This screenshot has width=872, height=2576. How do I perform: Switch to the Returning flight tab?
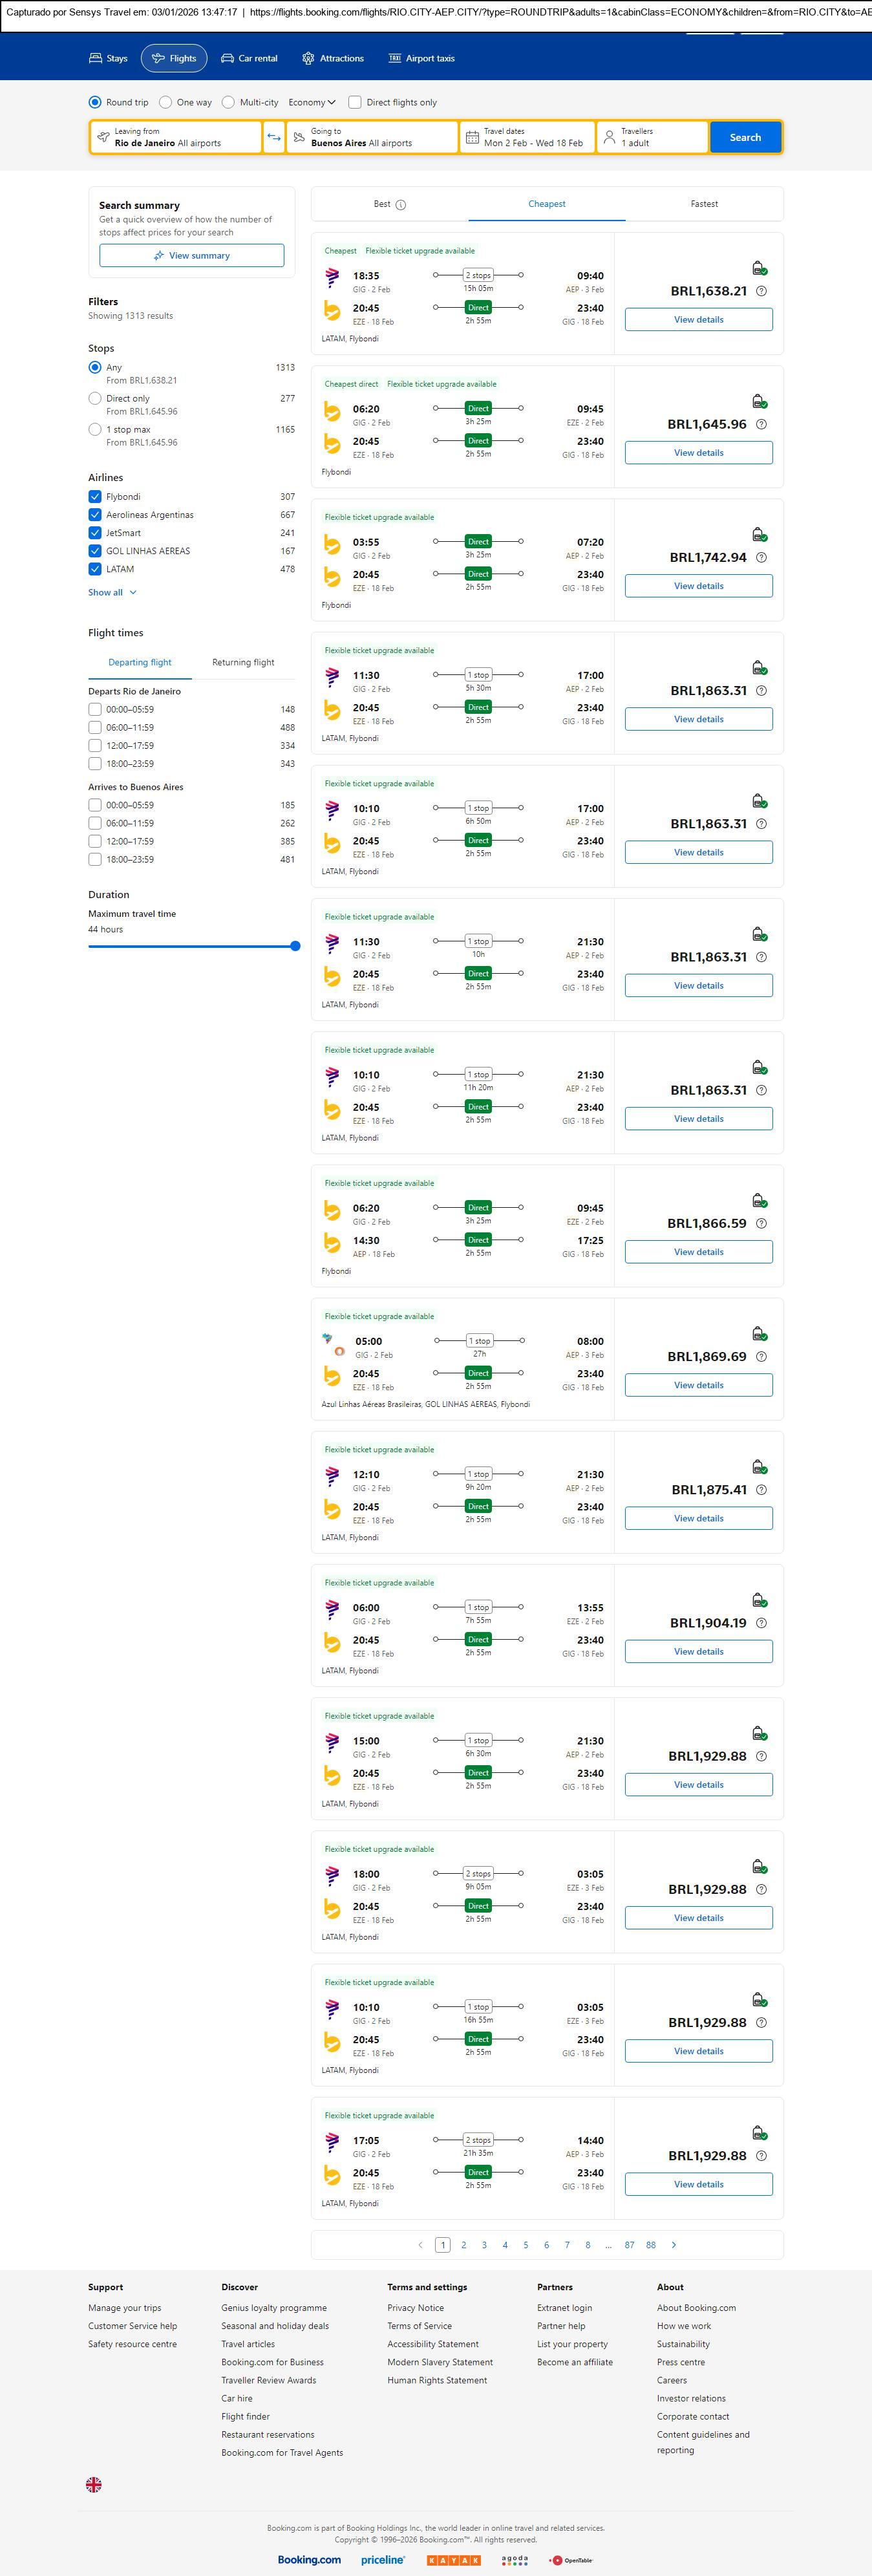(x=243, y=662)
